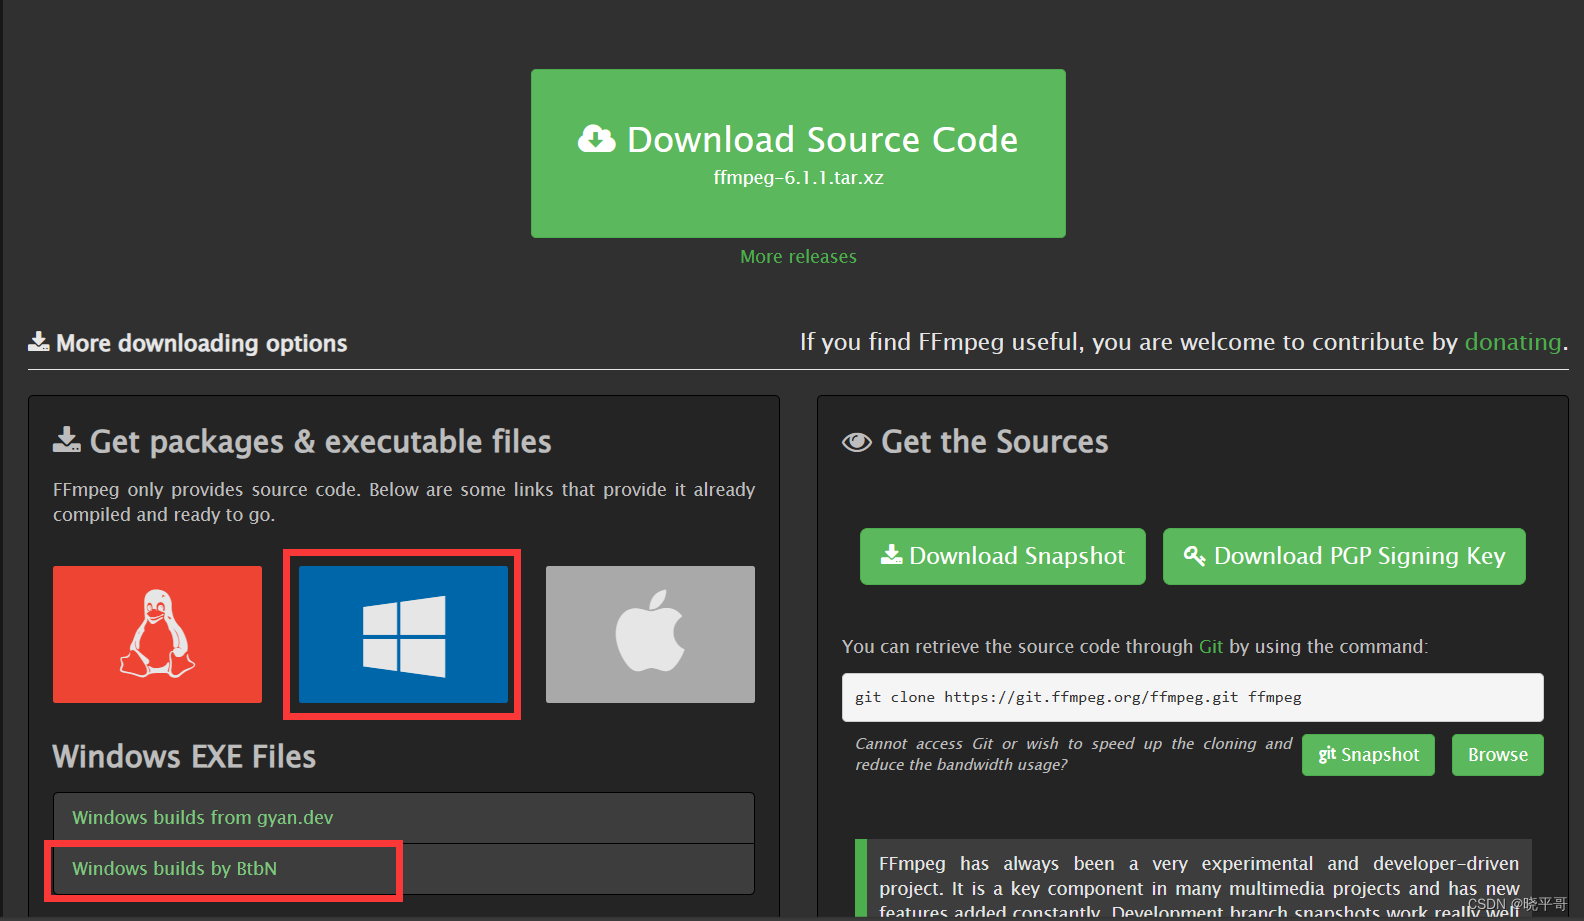
Task: Click the Browse button
Action: tap(1498, 755)
